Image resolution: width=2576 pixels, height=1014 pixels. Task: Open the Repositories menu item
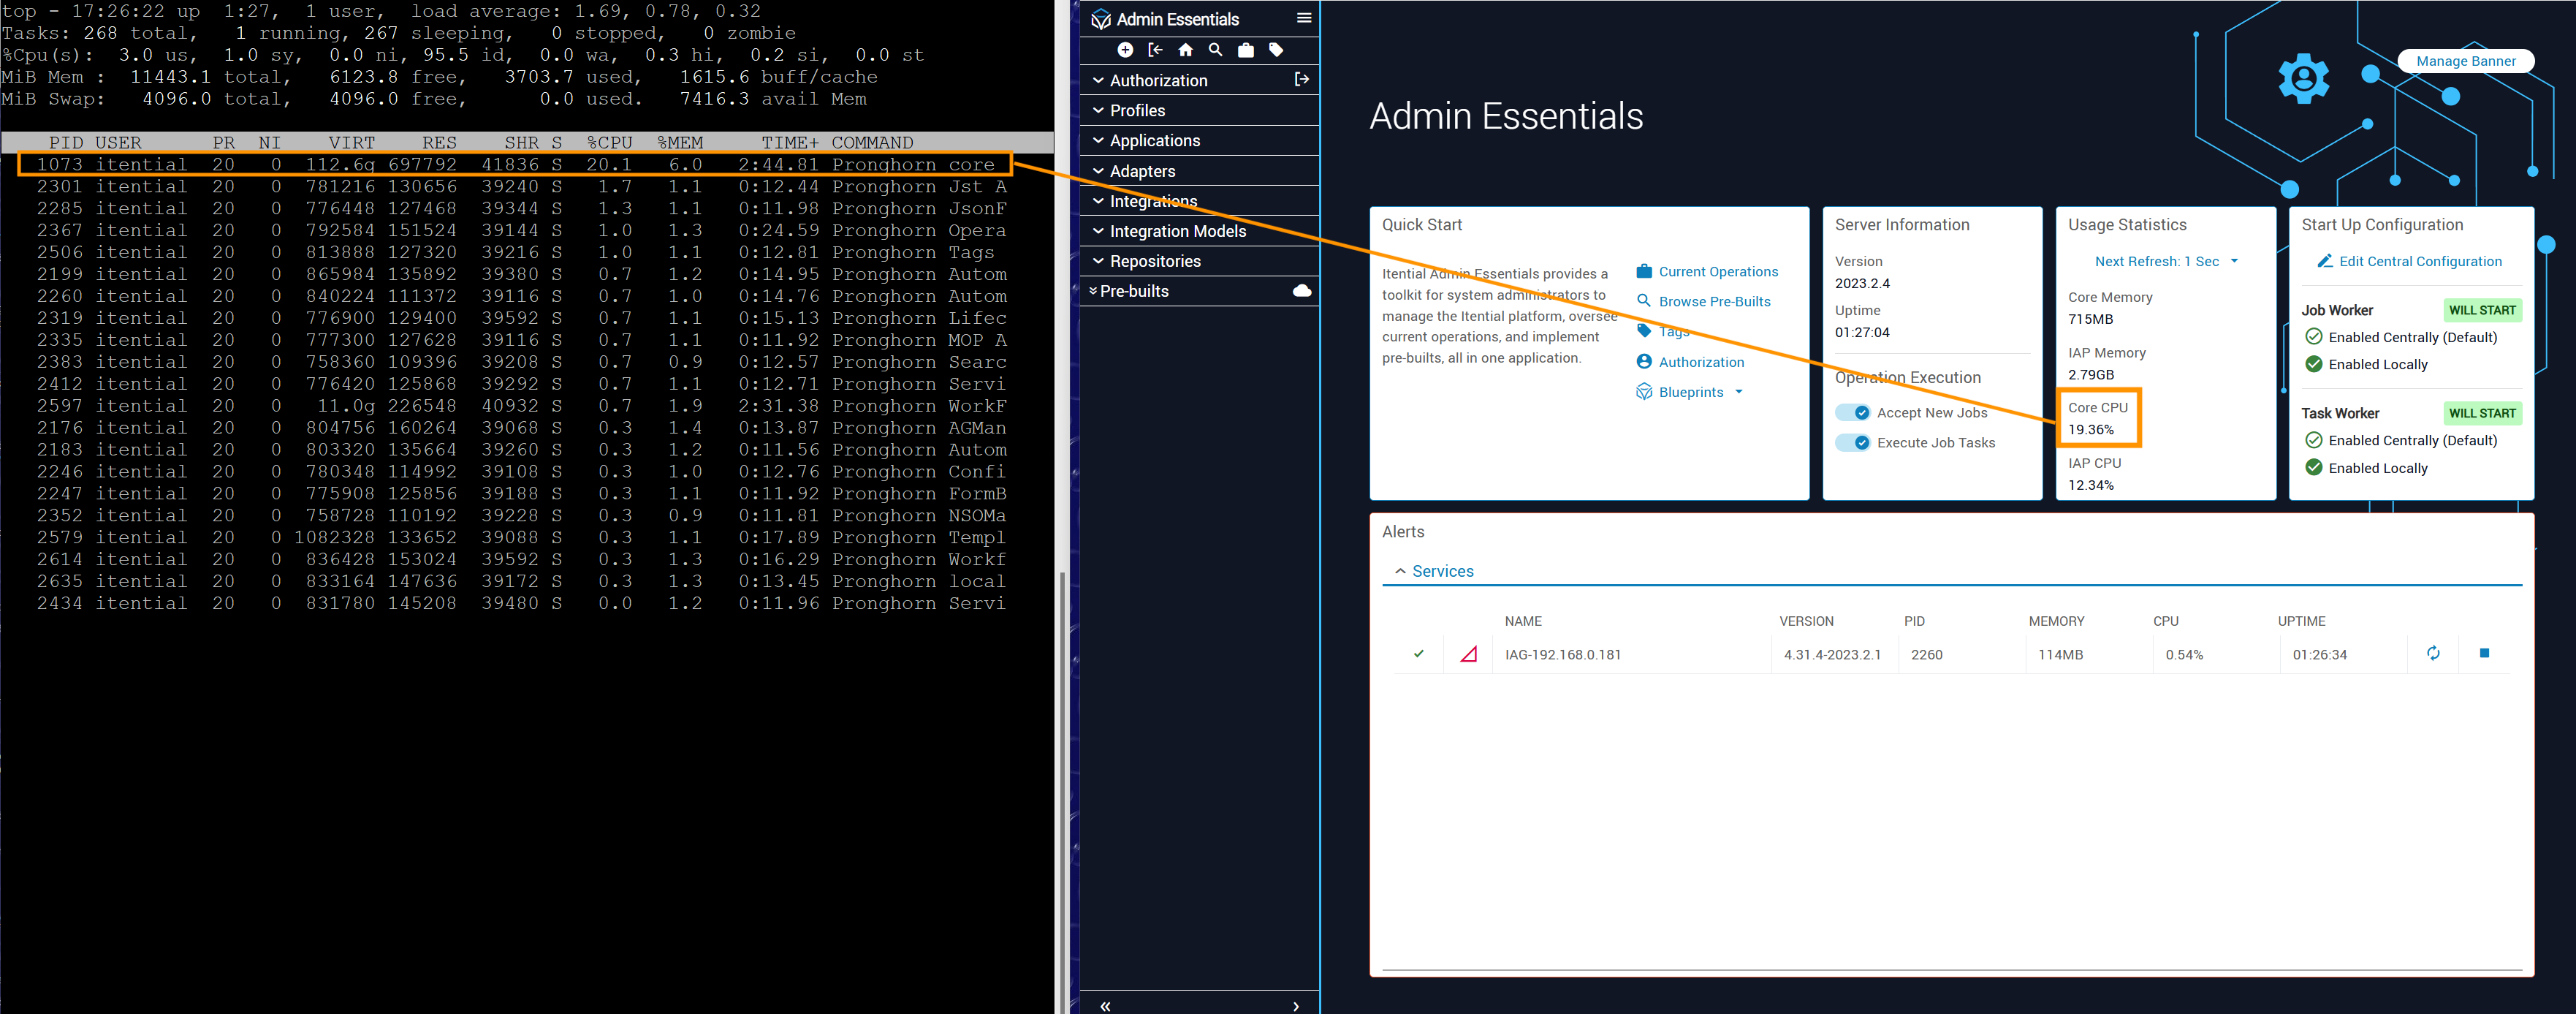point(1155,261)
